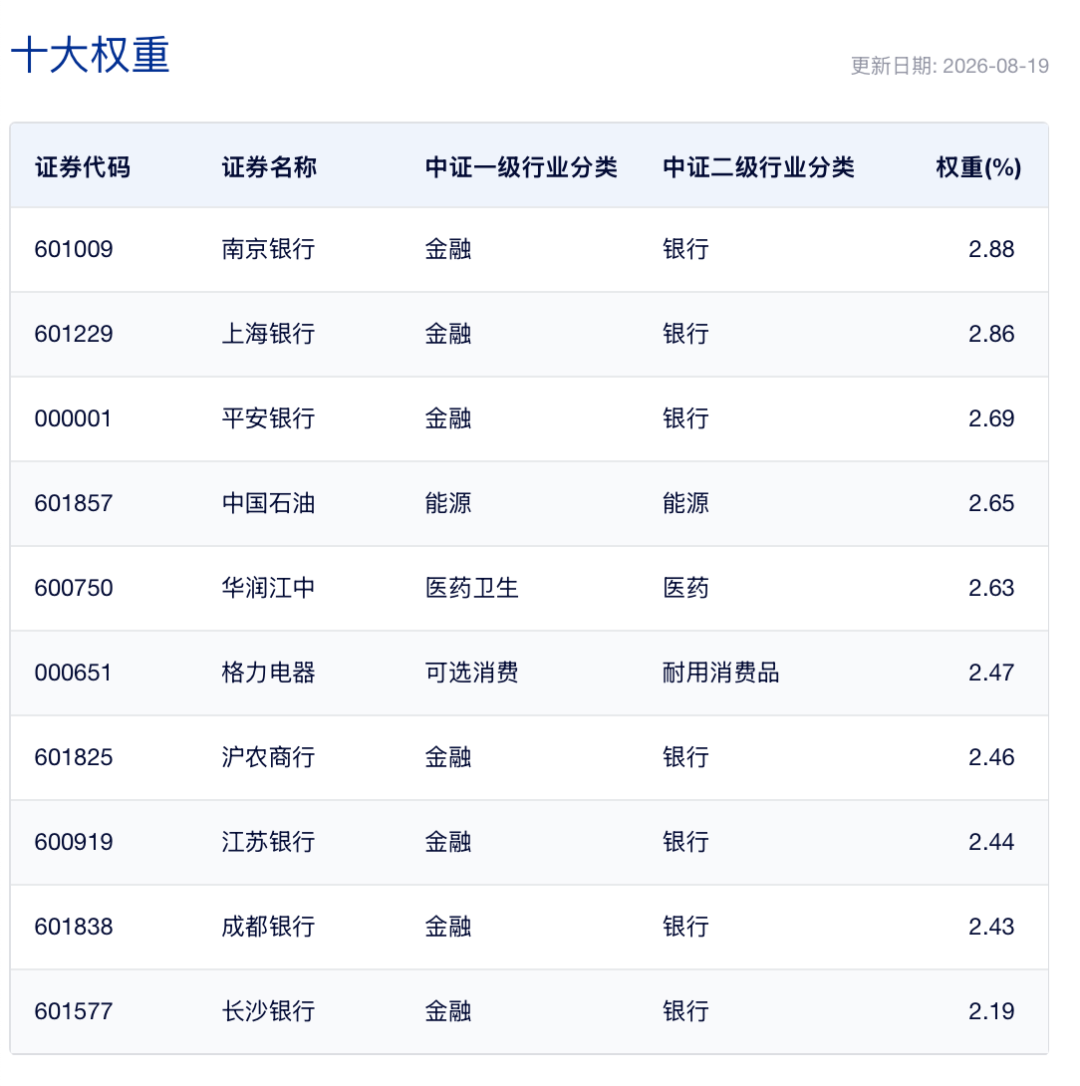
Task: Click the name 格力电器
Action: [269, 673]
